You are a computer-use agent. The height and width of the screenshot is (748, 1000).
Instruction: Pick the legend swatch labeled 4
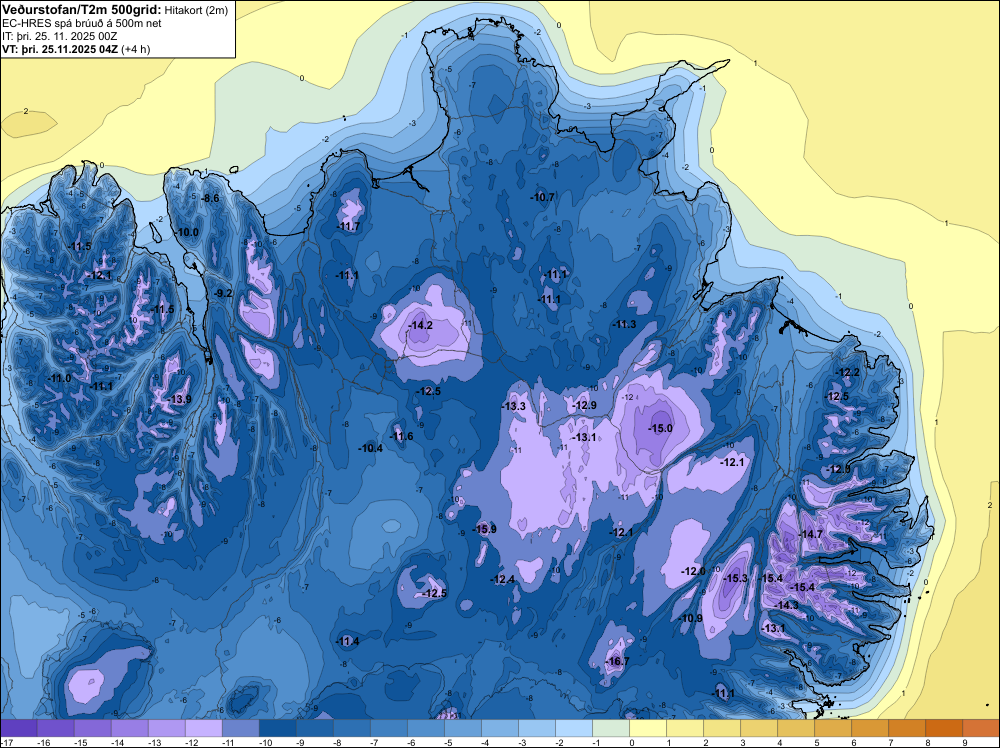coord(796,728)
